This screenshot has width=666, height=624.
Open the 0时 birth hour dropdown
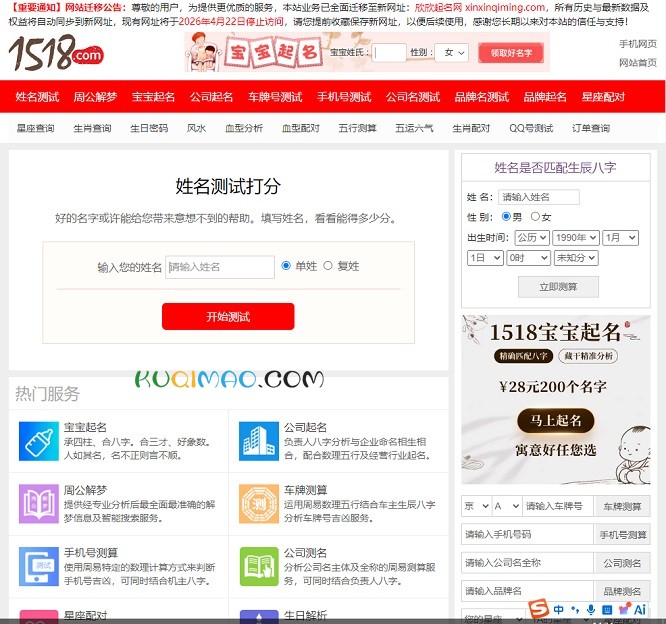[528, 258]
